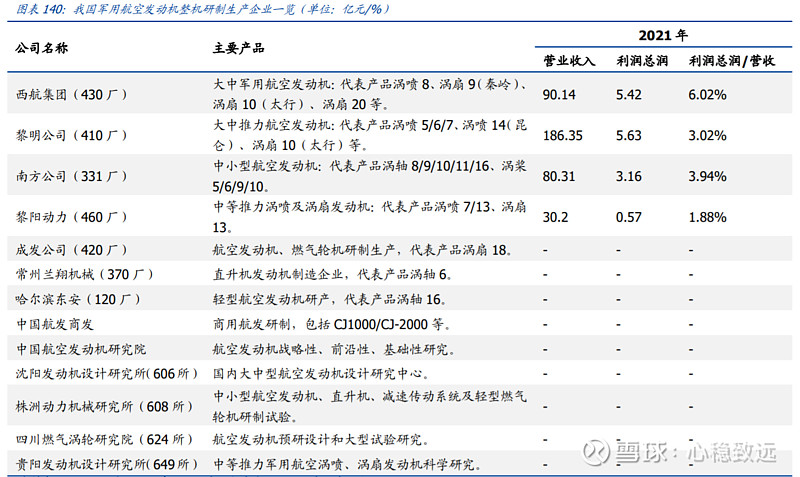Click text 航空发动机预研设计和大型试验研究
Image resolution: width=800 pixels, height=477 pixels.
tap(321, 439)
